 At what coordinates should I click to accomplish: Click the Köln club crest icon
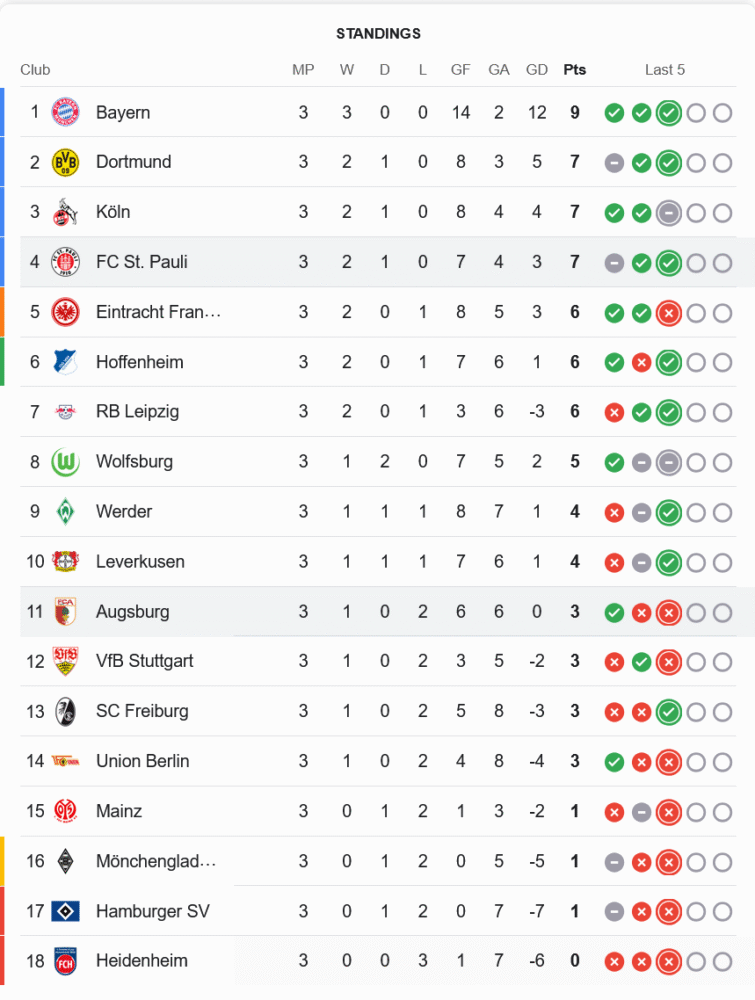pyautogui.click(x=65, y=212)
